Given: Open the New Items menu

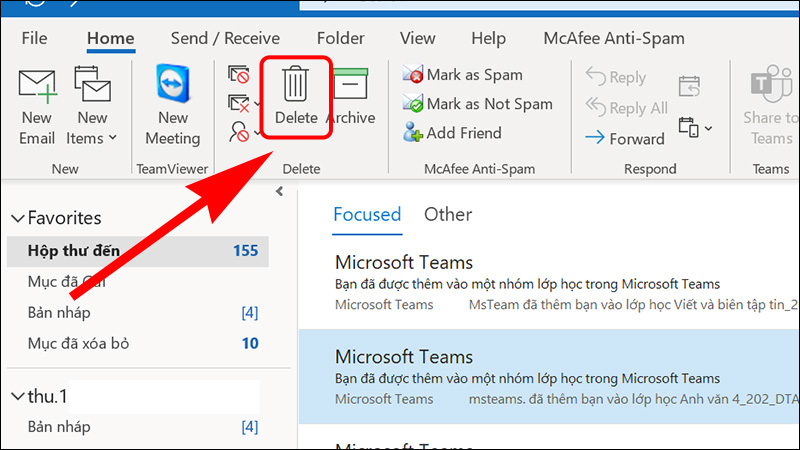Looking at the screenshot, I should tap(92, 106).
